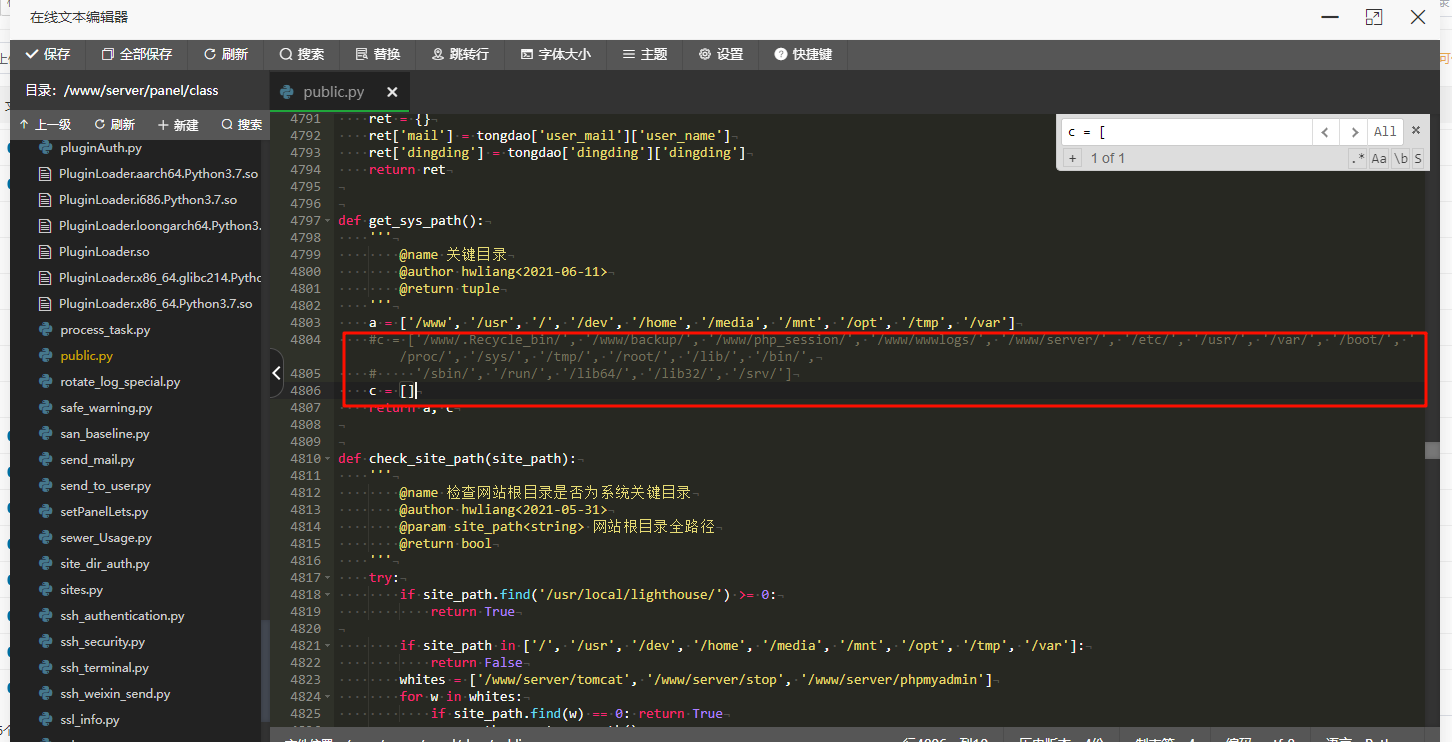Viewport: 1452px width, 742px height.
Task: Click the editor vertical scrollbar thumb
Action: 1432,451
